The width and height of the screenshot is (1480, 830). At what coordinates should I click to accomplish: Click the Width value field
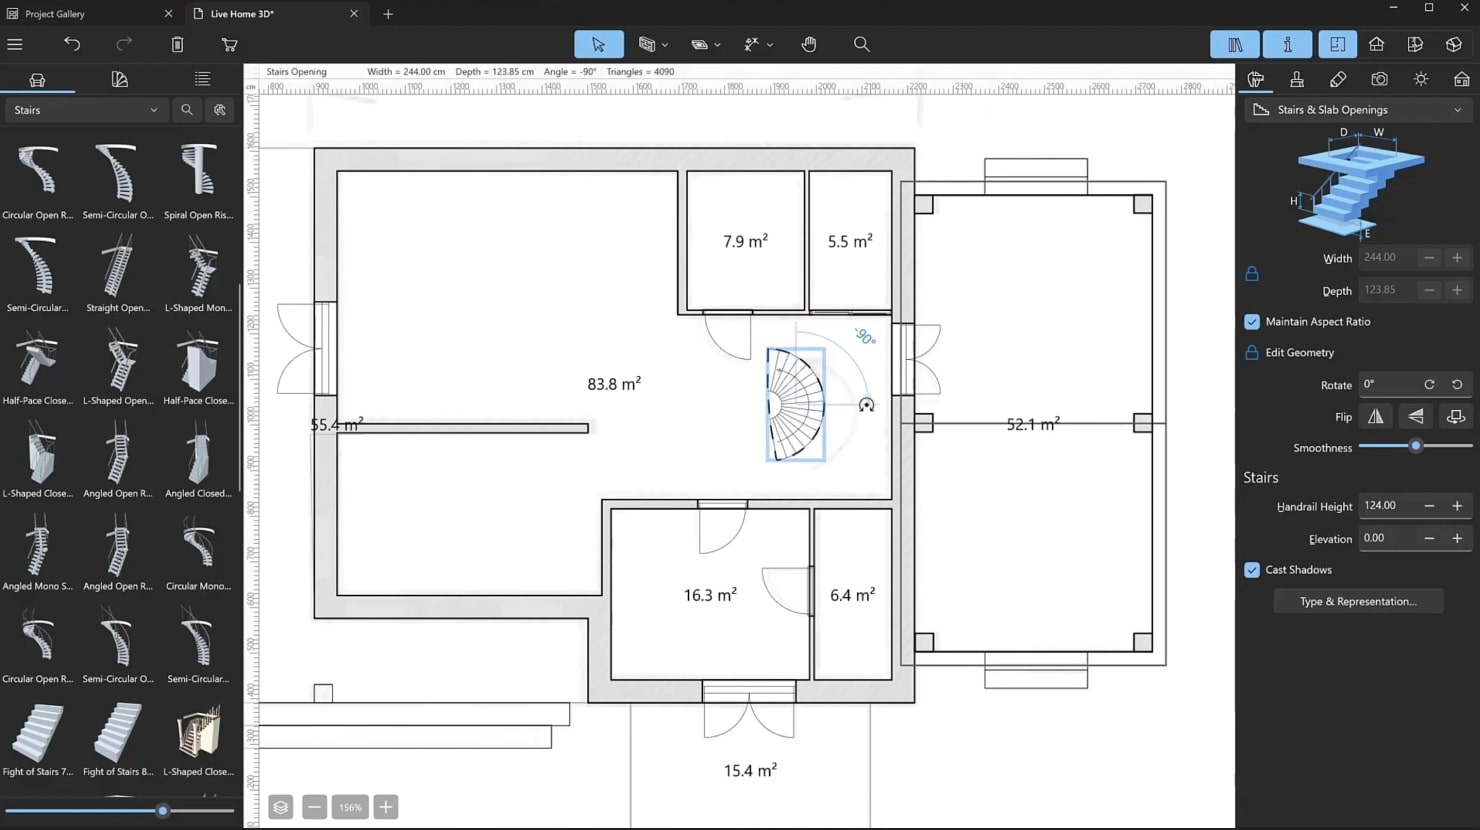click(1386, 258)
